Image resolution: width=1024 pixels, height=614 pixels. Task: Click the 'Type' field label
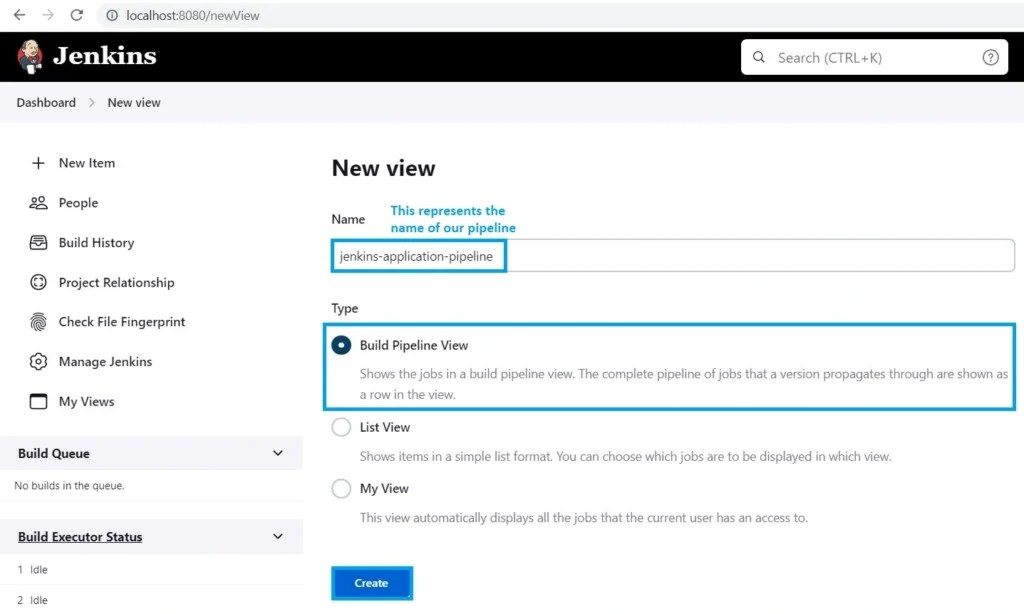pos(344,308)
